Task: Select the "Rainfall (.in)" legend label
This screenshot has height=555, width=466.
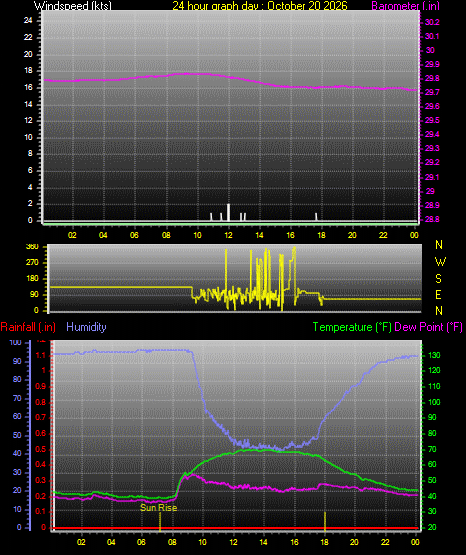Action: click(28, 327)
